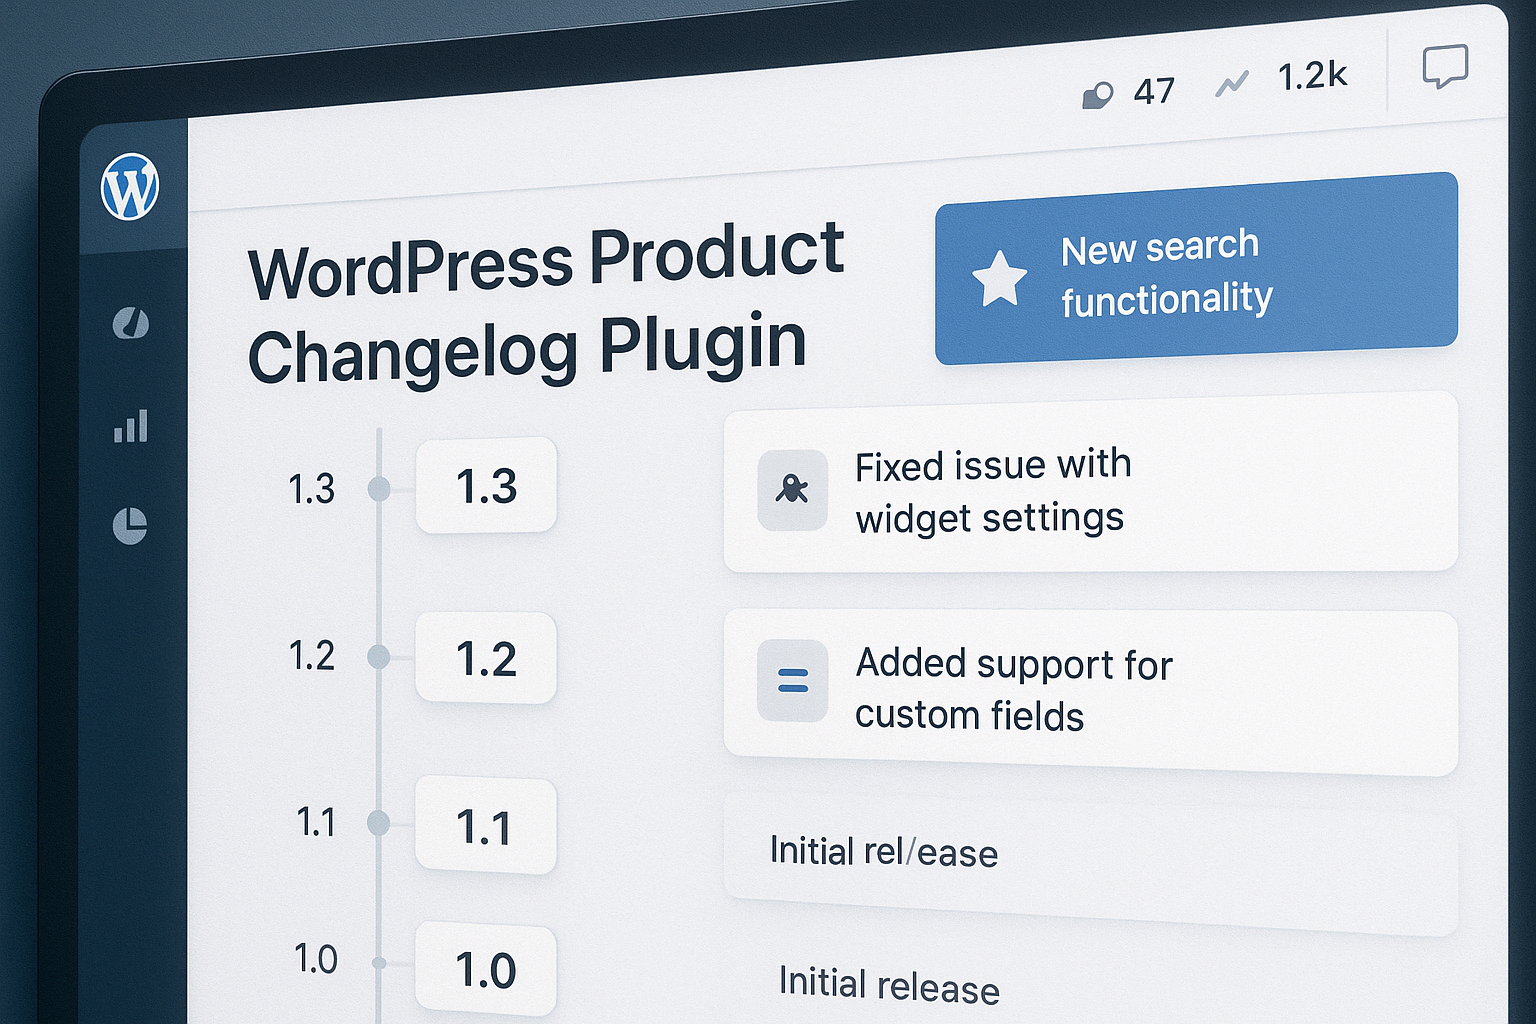Click the WordPress logo in the sidebar

130,187
